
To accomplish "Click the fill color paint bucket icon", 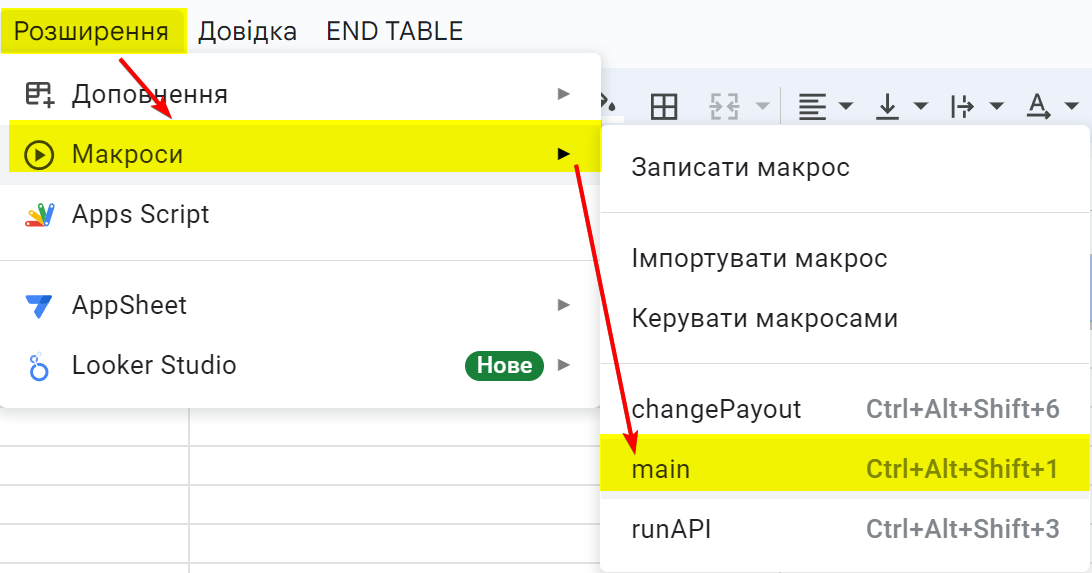I will [x=608, y=103].
